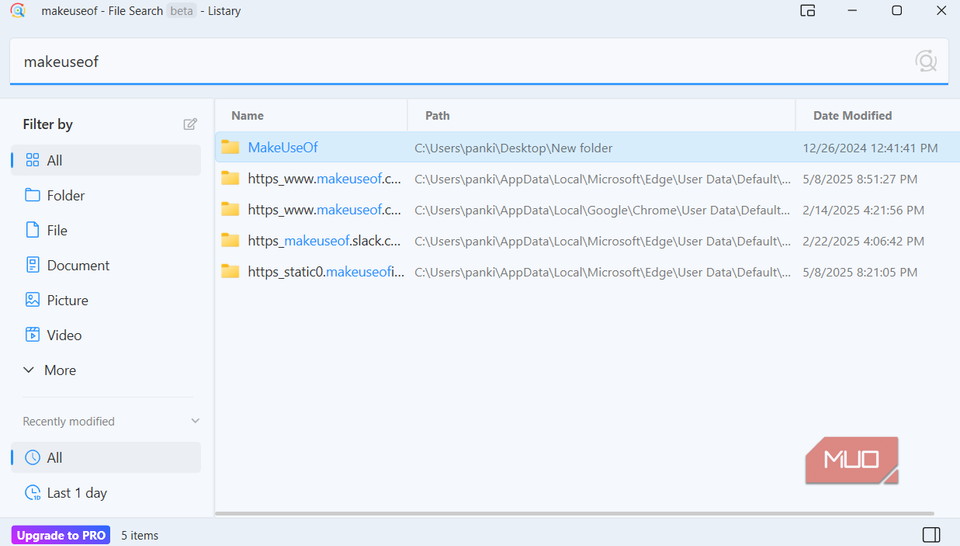Click date 5/8/2025 8:51:27 PM
The height and width of the screenshot is (546, 960).
[860, 179]
